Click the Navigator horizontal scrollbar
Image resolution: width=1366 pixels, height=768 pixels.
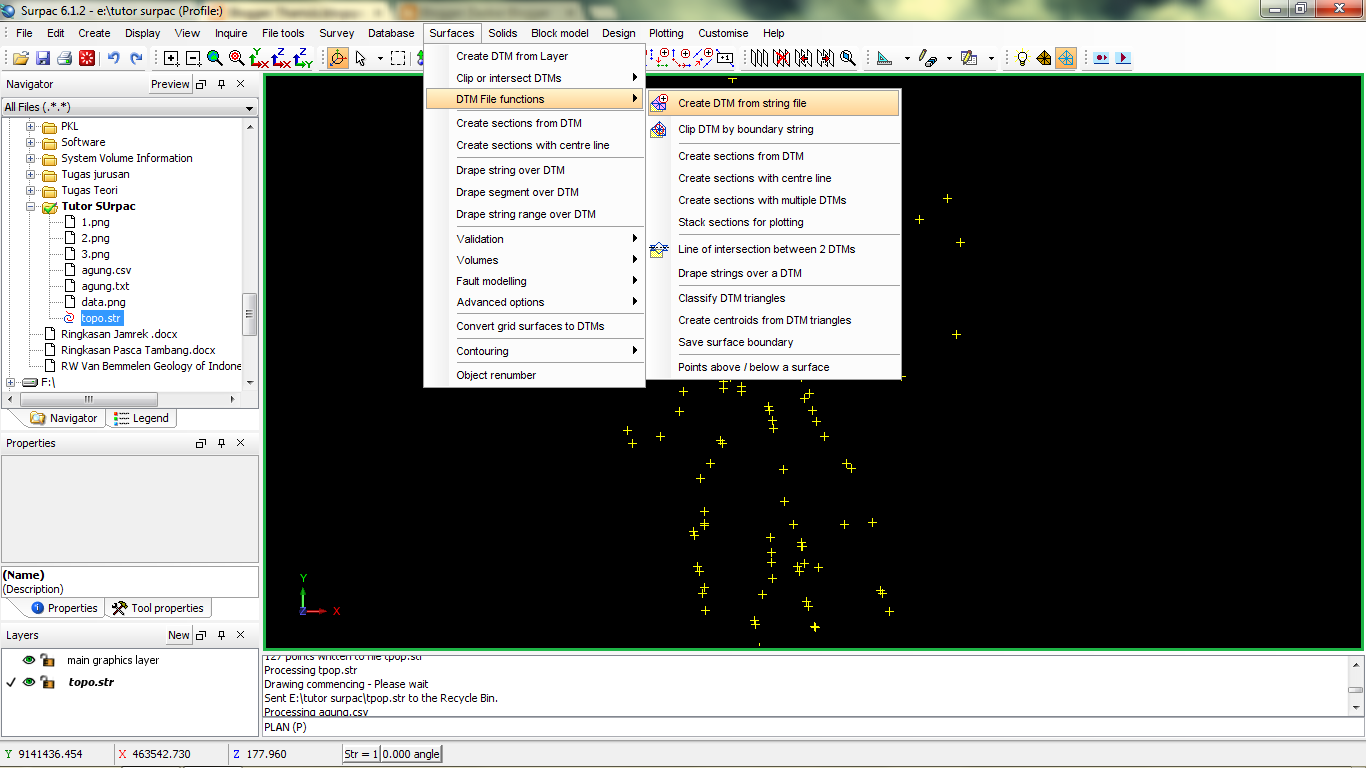pyautogui.click(x=88, y=399)
